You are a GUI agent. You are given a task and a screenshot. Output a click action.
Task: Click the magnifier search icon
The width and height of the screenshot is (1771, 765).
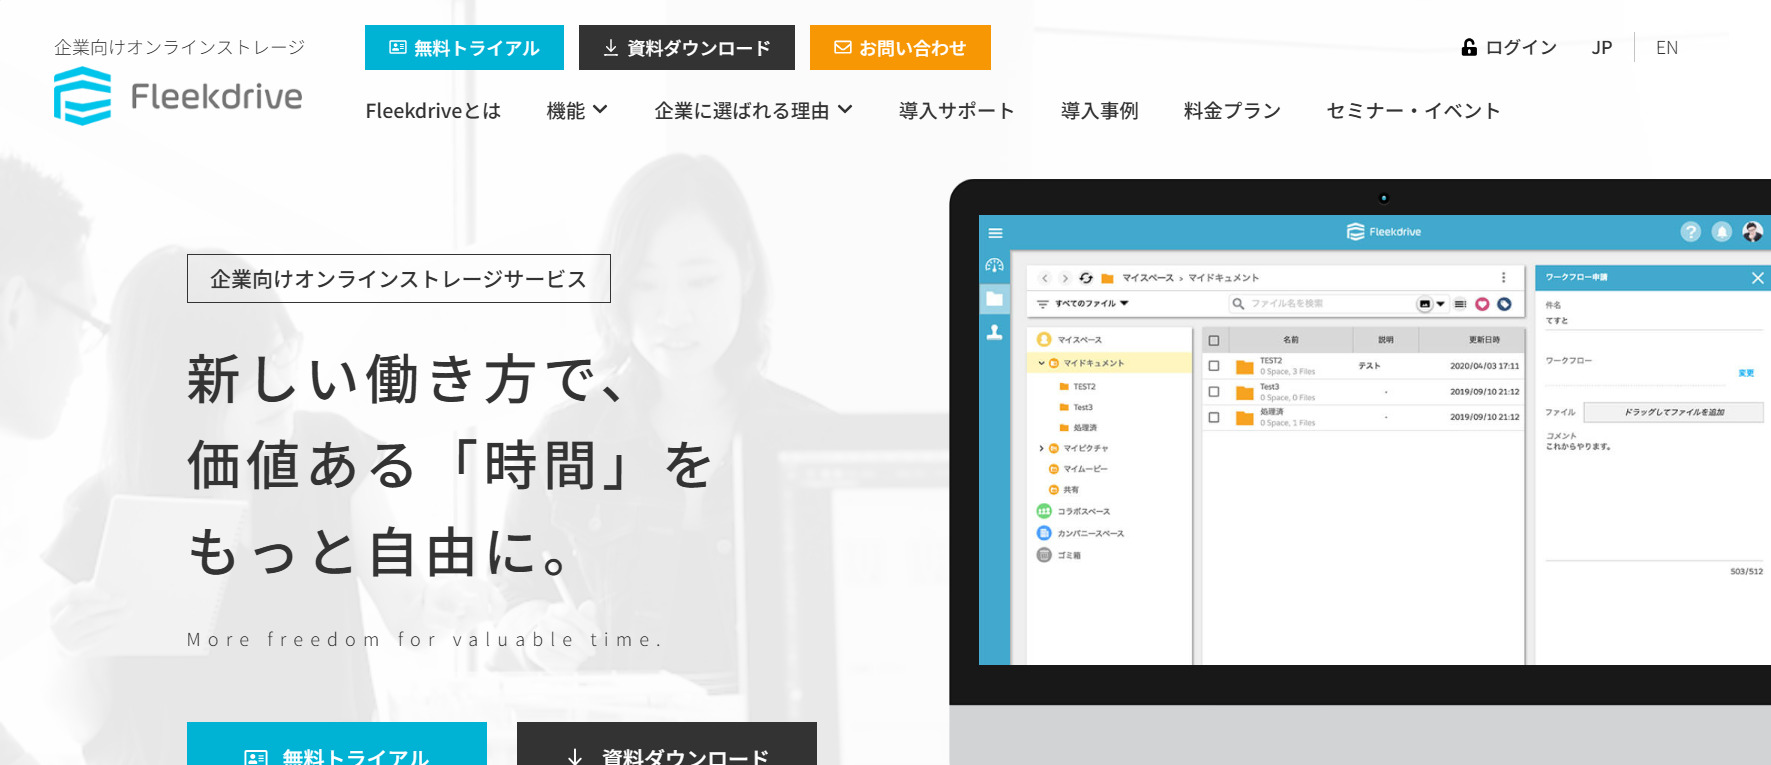[x=1238, y=304]
